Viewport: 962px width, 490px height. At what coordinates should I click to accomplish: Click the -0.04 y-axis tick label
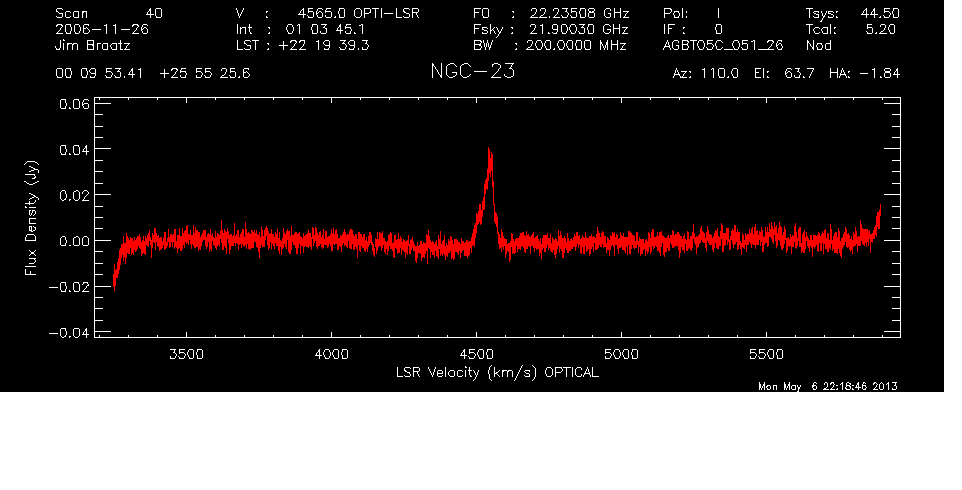point(71,332)
